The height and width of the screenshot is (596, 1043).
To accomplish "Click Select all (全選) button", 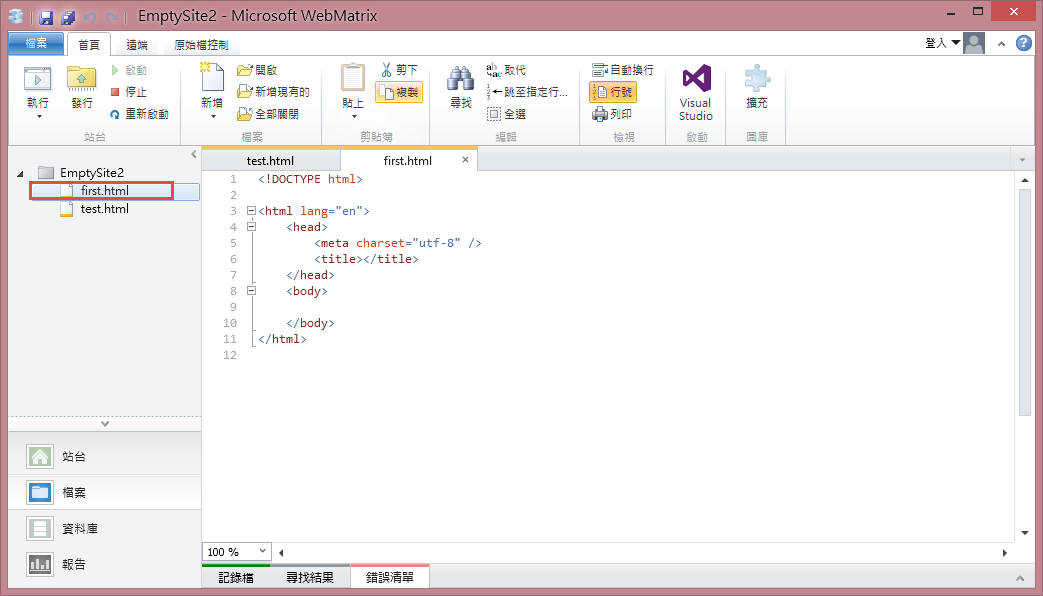I will (x=507, y=114).
